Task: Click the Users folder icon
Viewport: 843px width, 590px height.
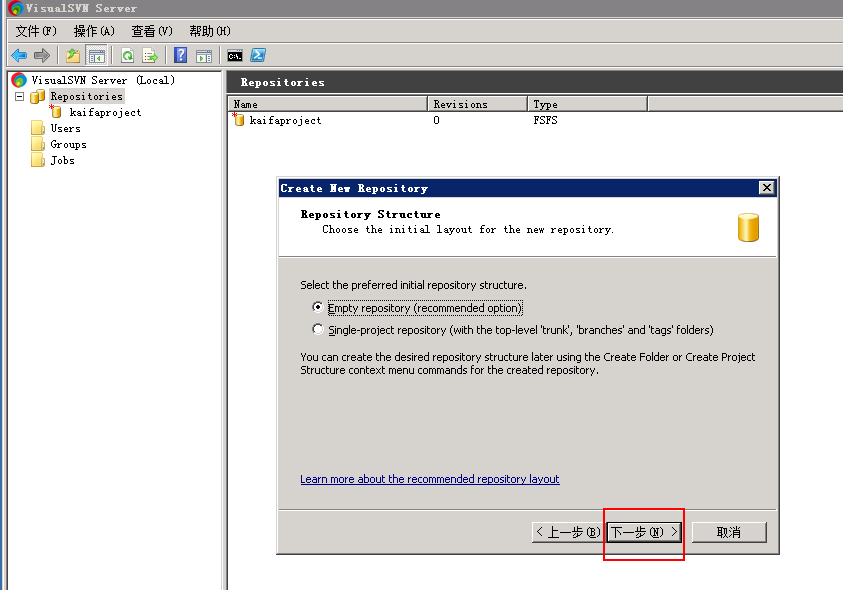Action: 38,128
